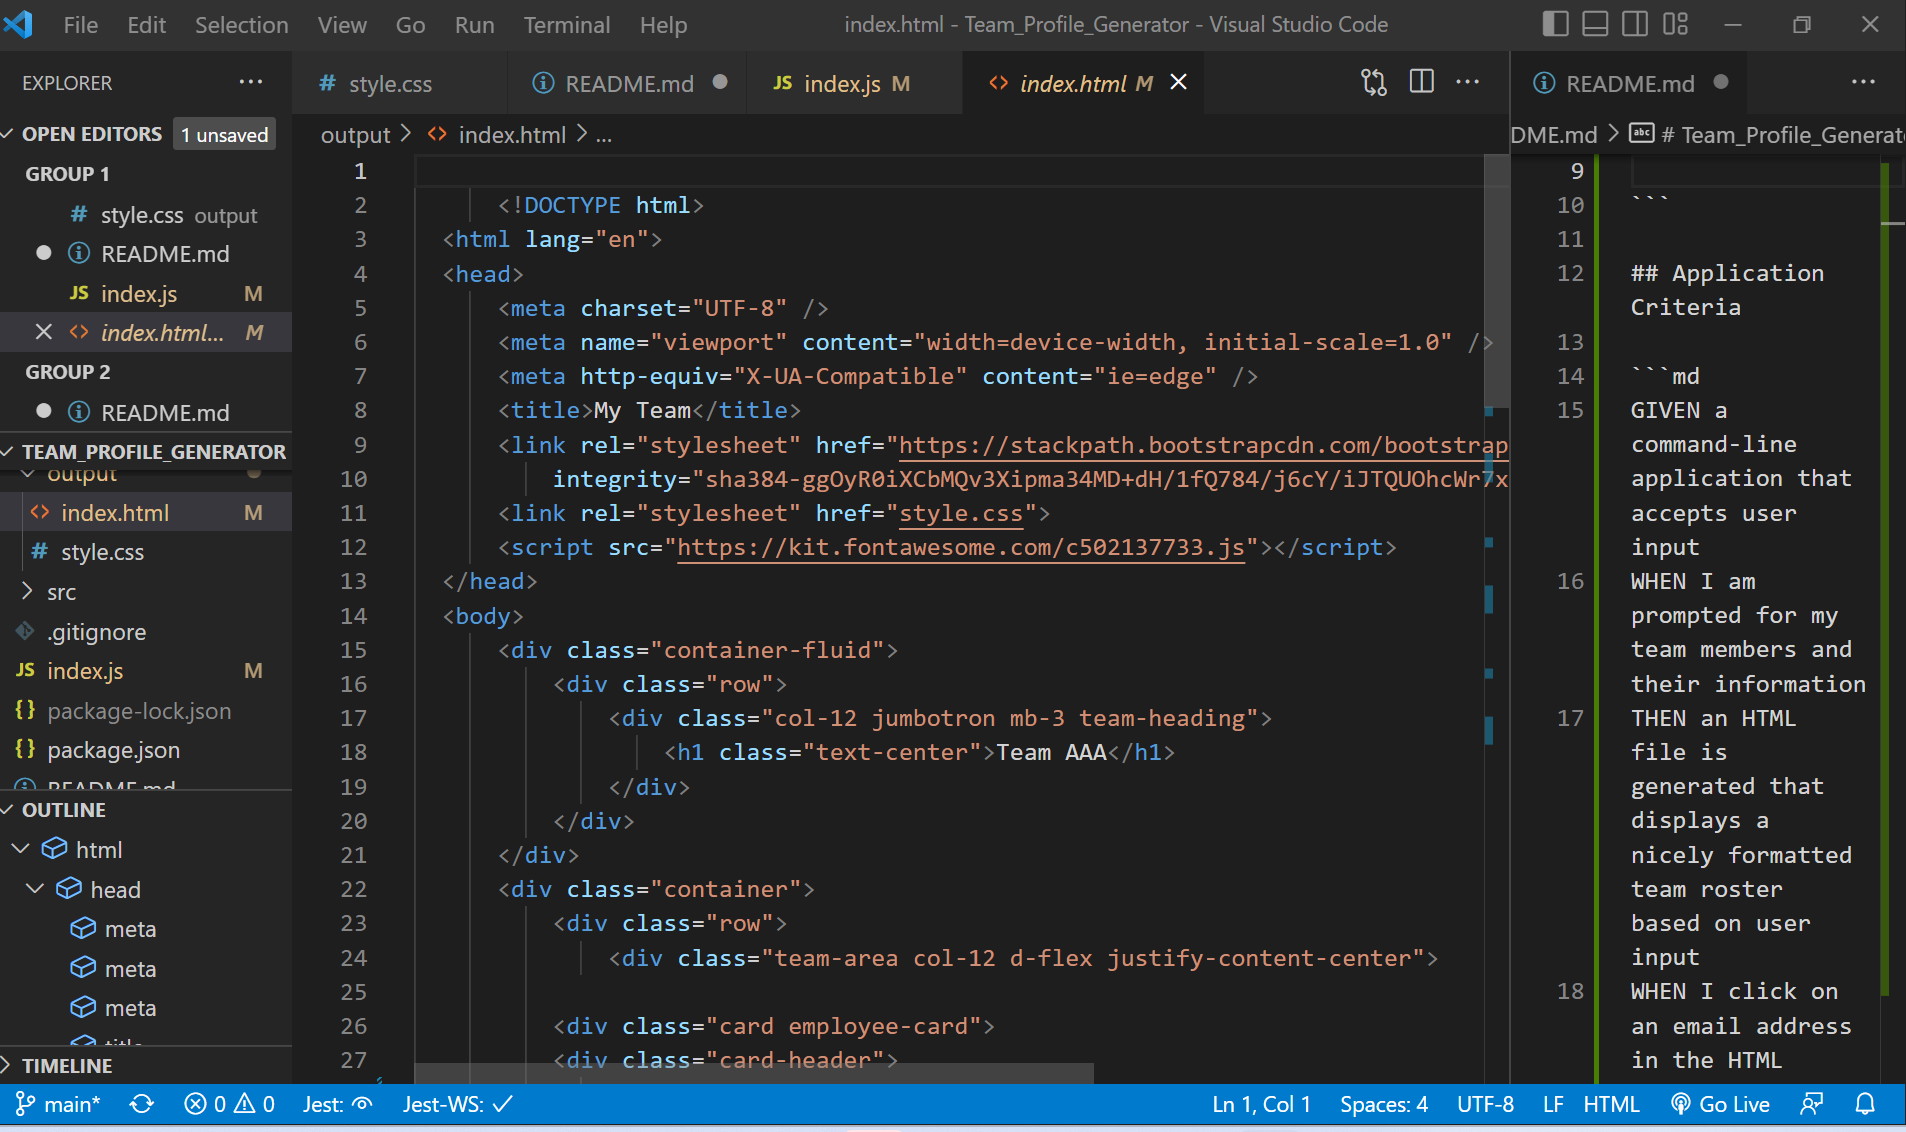Toggle bottom panel layout icon
Image resolution: width=1906 pixels, height=1132 pixels.
[x=1595, y=24]
